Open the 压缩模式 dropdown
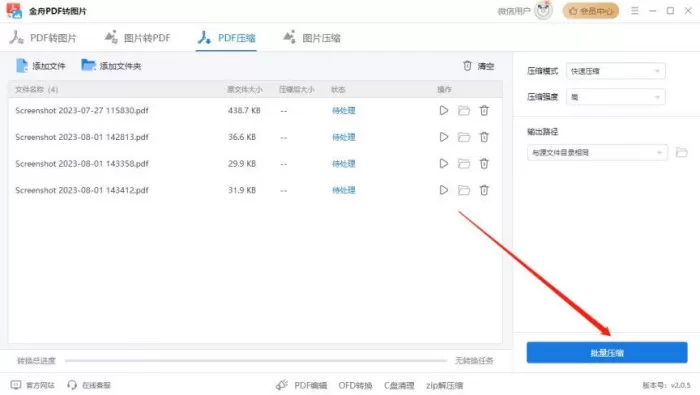The width and height of the screenshot is (700, 395). (x=616, y=71)
